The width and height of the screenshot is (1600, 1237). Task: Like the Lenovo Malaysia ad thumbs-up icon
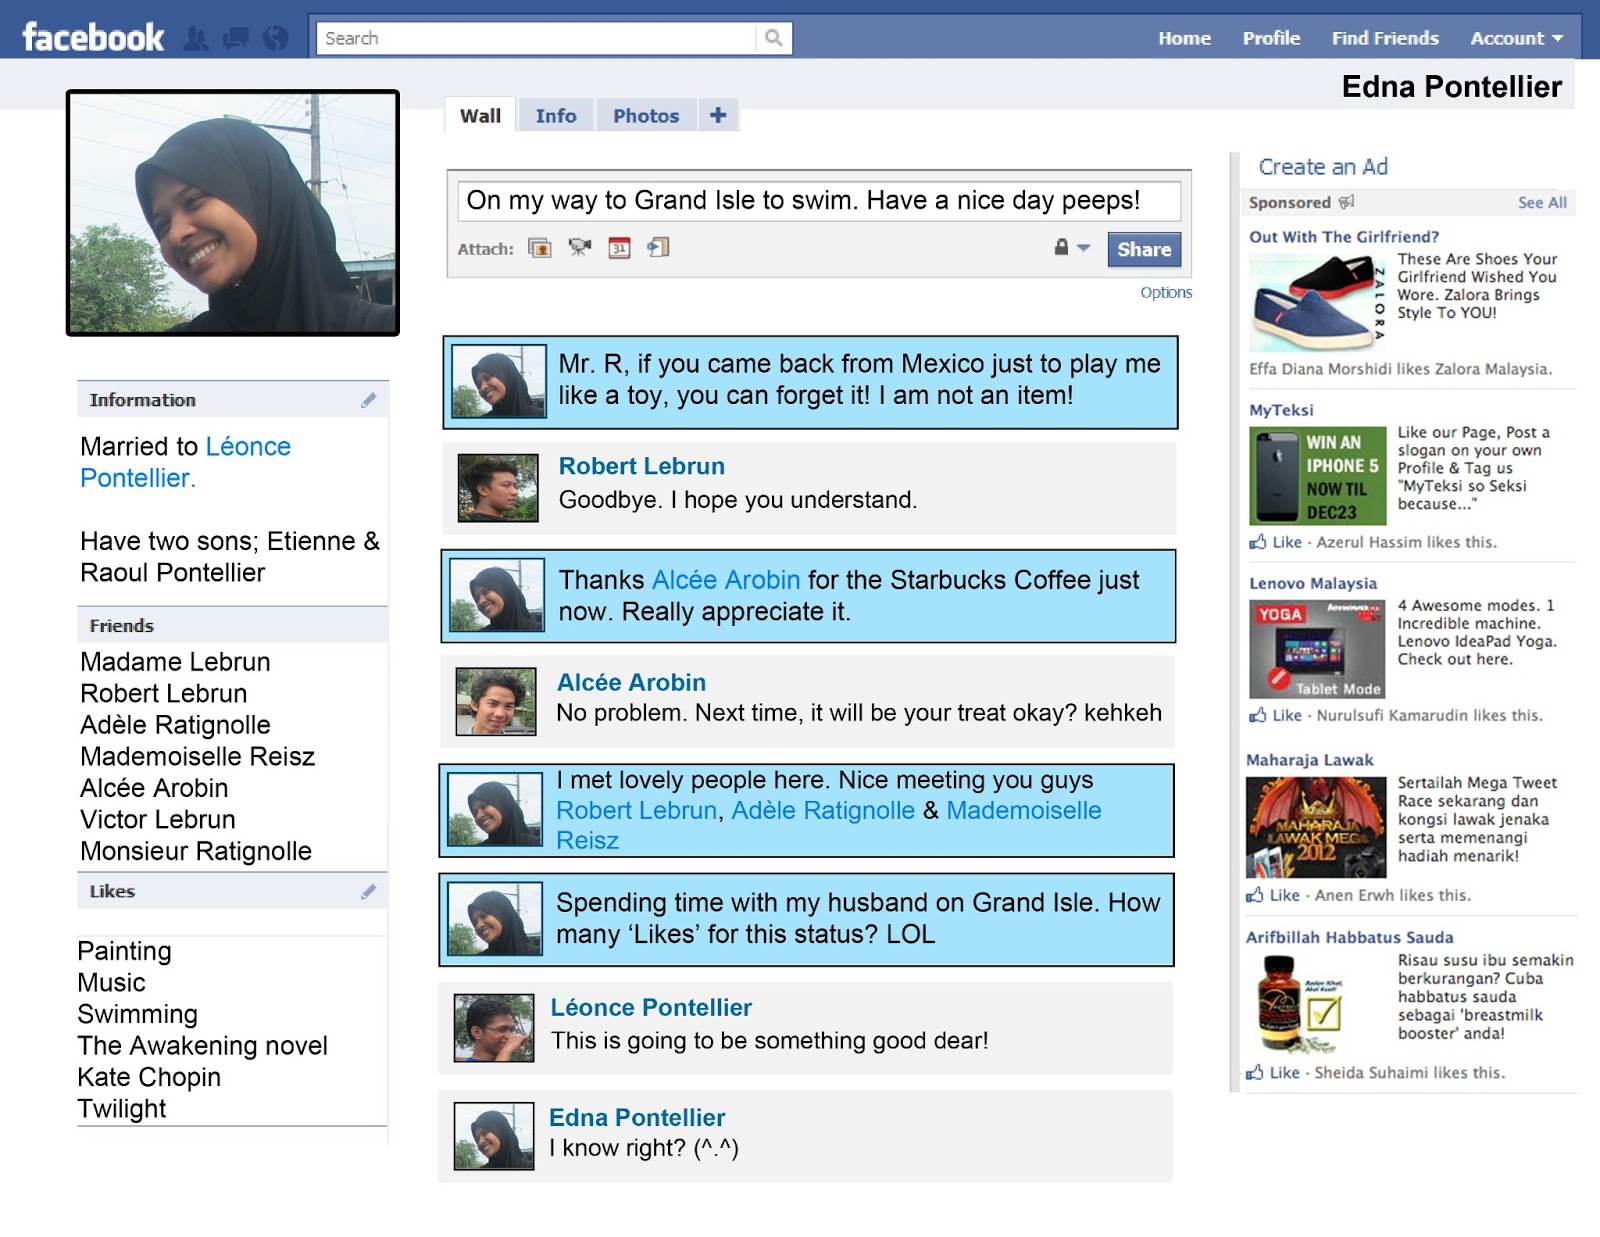1258,715
